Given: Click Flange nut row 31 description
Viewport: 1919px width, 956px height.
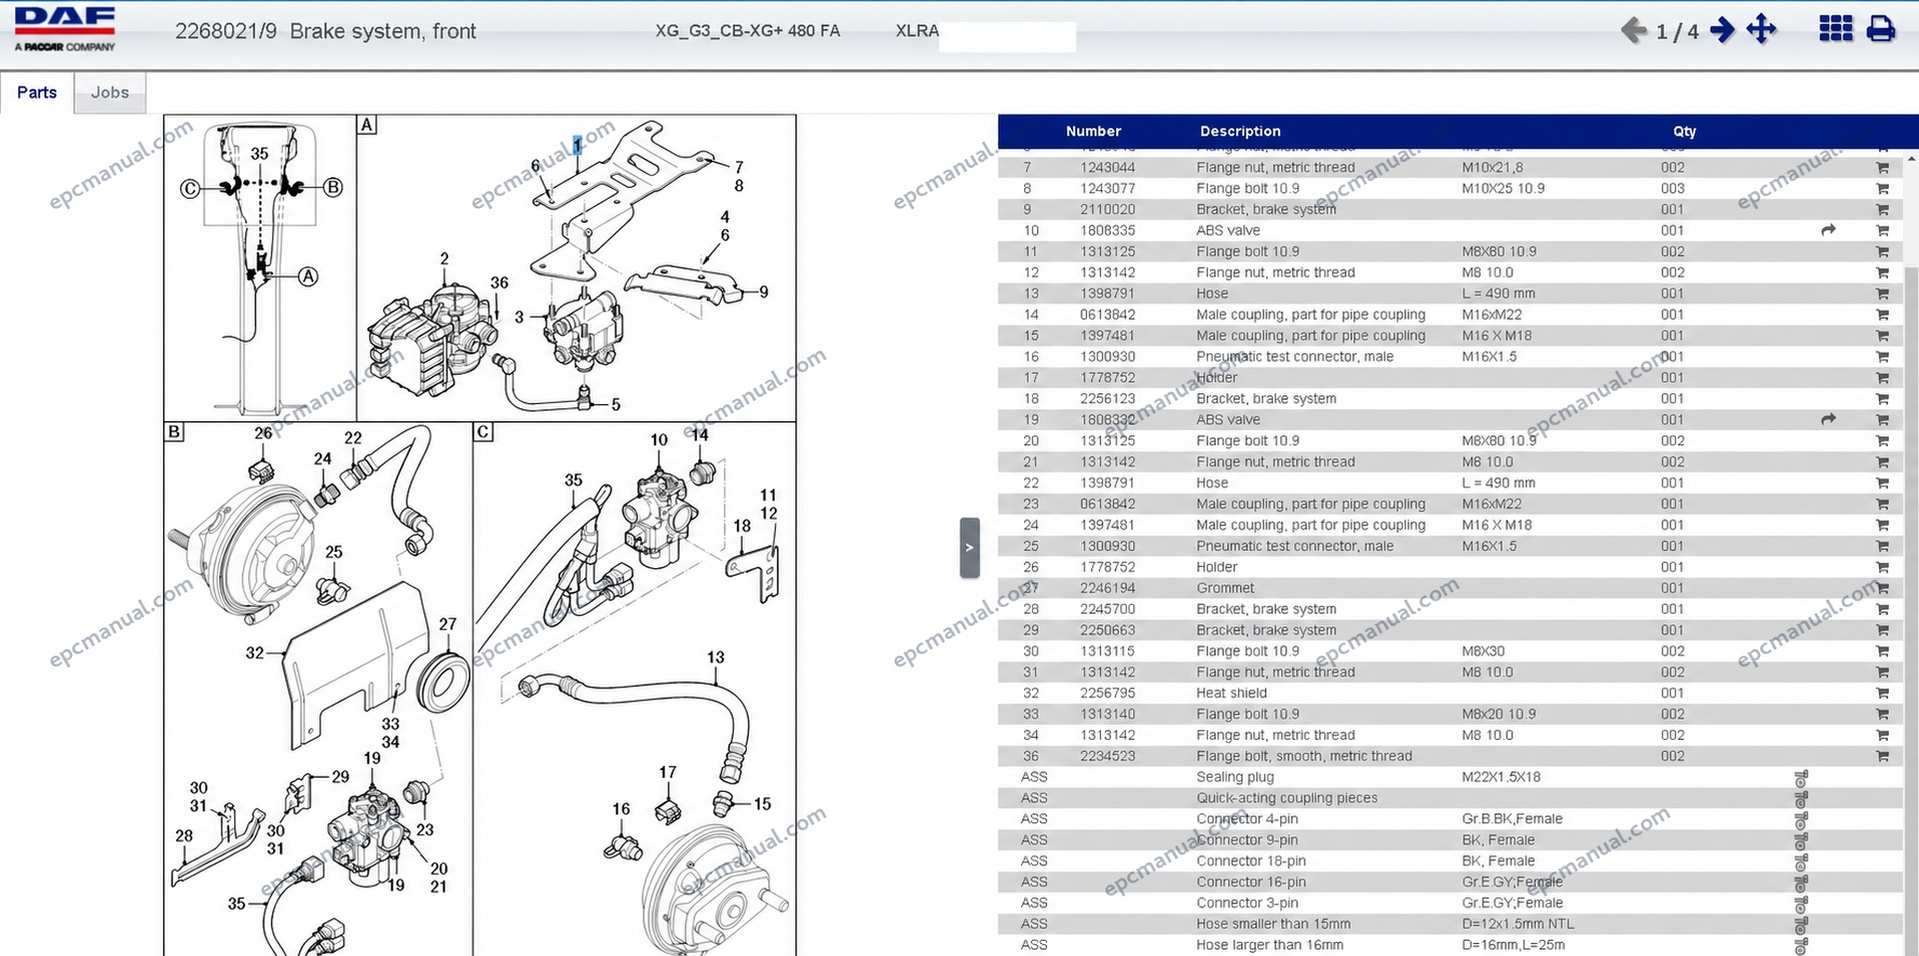Looking at the screenshot, I should pos(1275,672).
